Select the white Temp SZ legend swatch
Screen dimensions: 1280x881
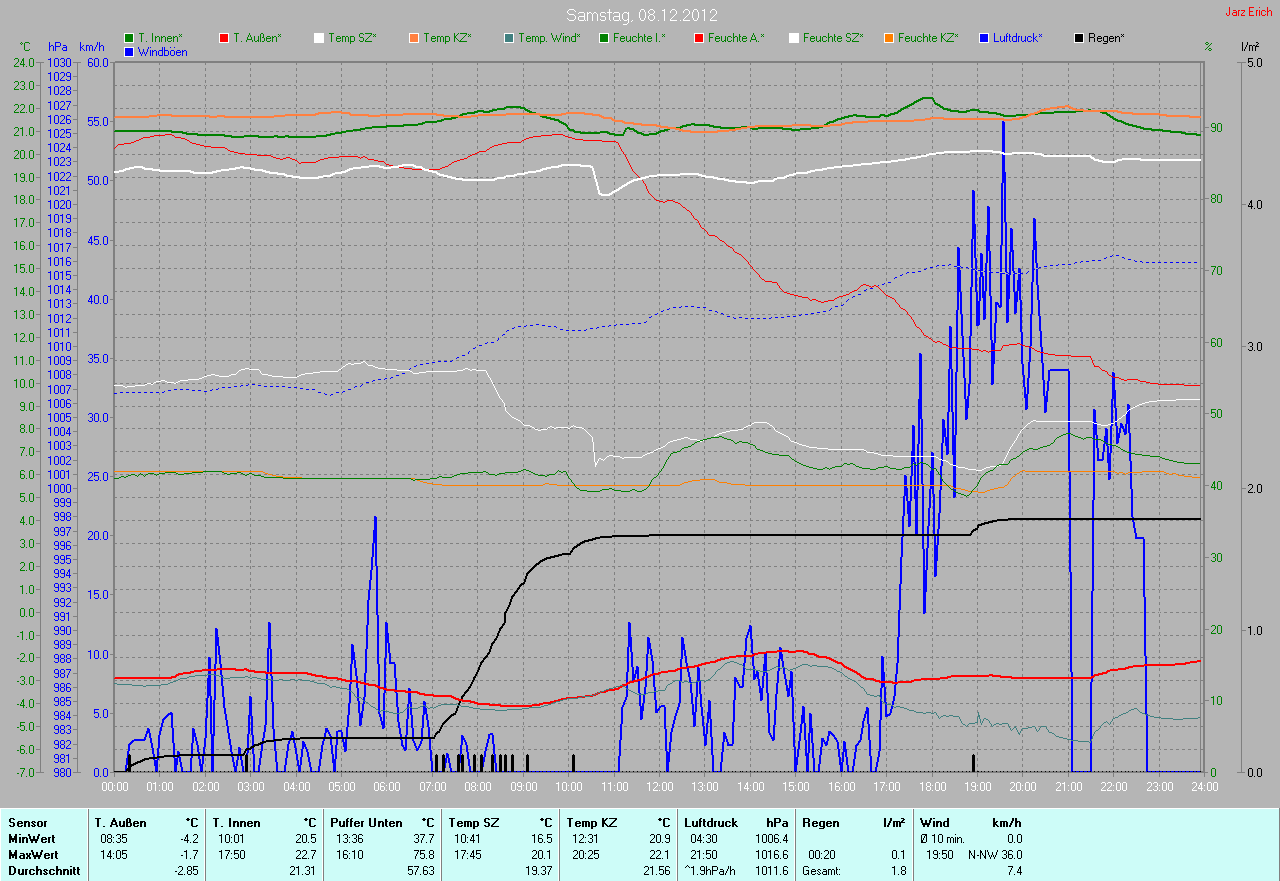319,38
